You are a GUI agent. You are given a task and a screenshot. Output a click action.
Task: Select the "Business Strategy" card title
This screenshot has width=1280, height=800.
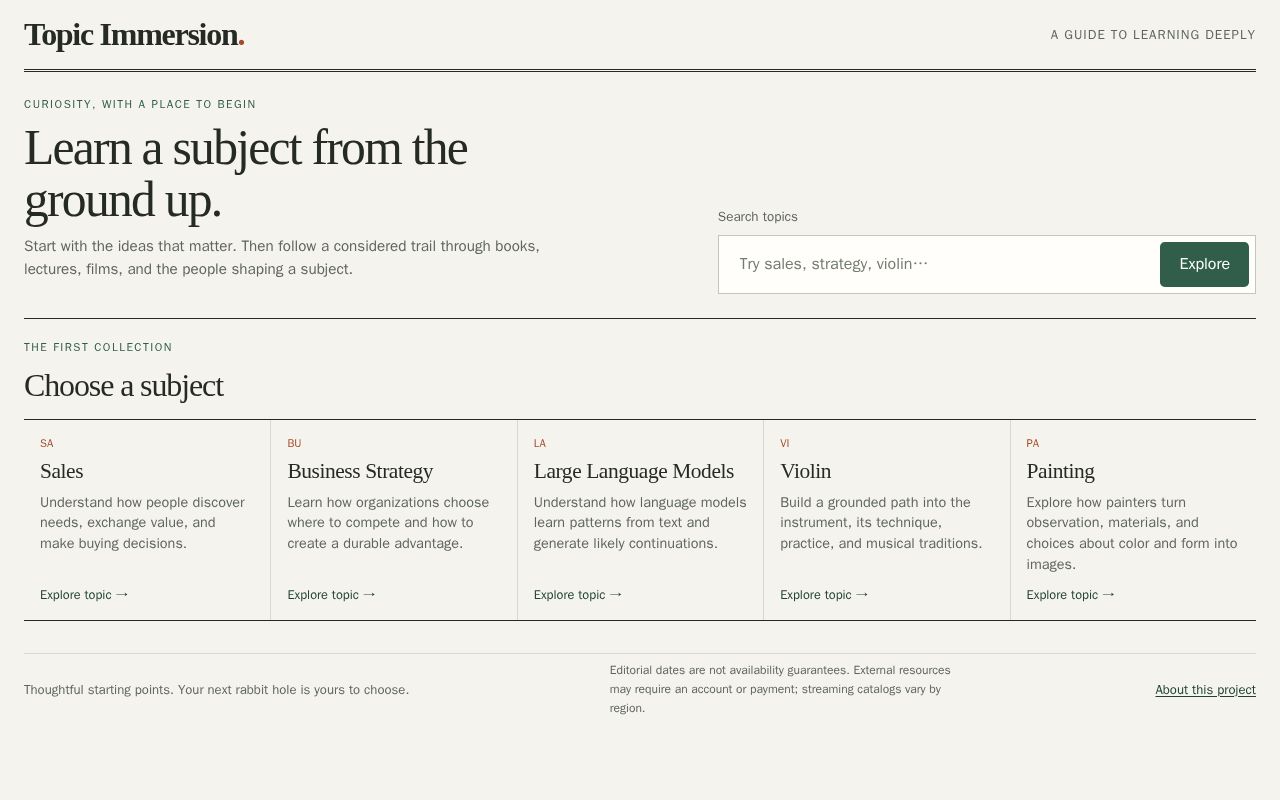[x=360, y=471]
